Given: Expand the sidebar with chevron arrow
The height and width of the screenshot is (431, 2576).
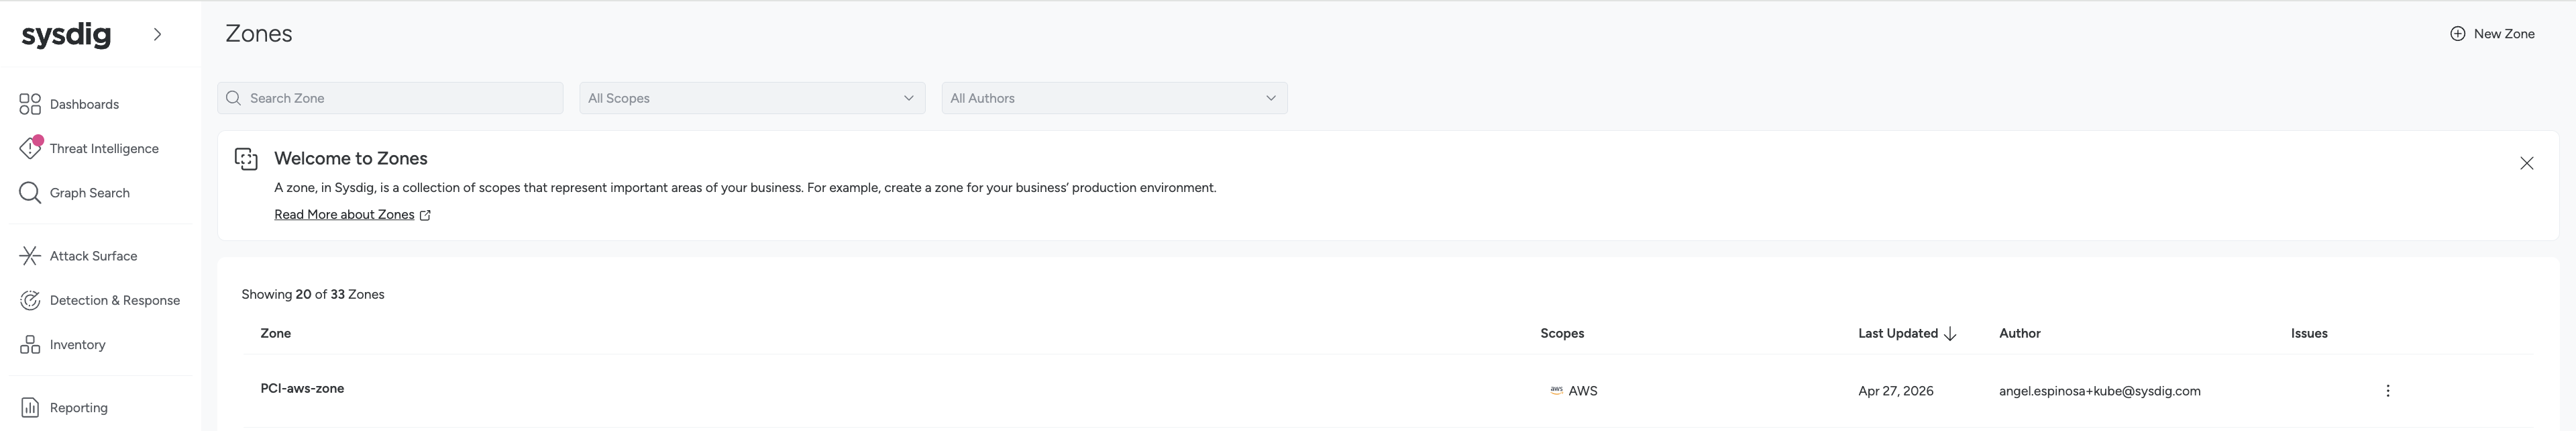Looking at the screenshot, I should click(157, 34).
